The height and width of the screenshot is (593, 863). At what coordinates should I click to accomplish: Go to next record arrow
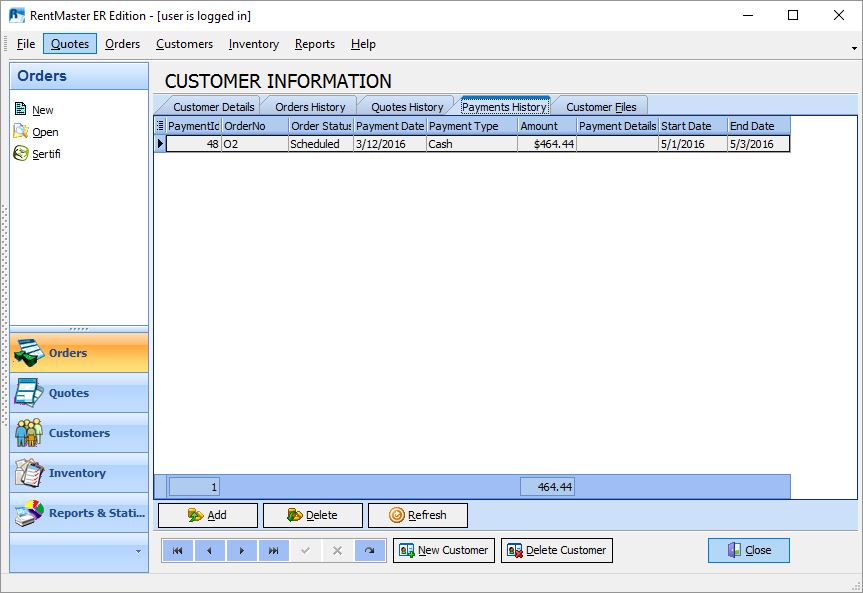241,551
